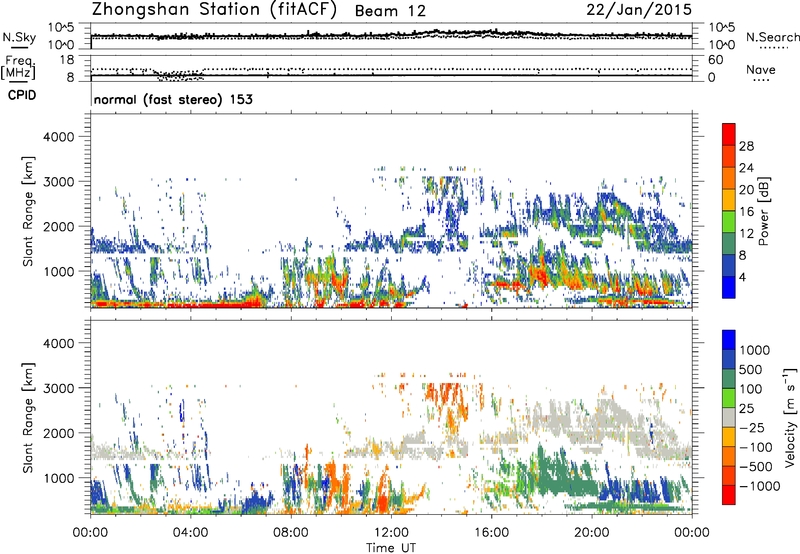
Task: Click the Time UT axis label
Action: click(391, 547)
